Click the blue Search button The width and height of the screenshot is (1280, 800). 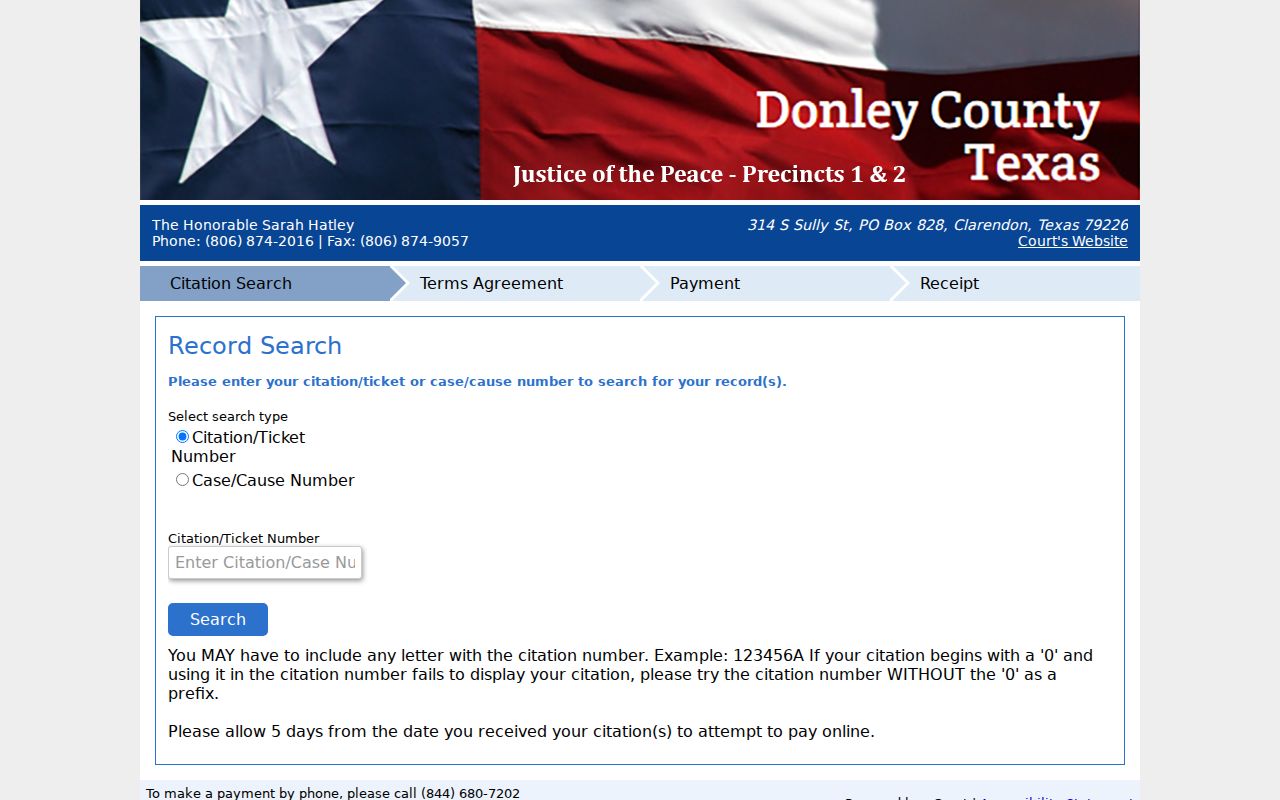tap(218, 619)
